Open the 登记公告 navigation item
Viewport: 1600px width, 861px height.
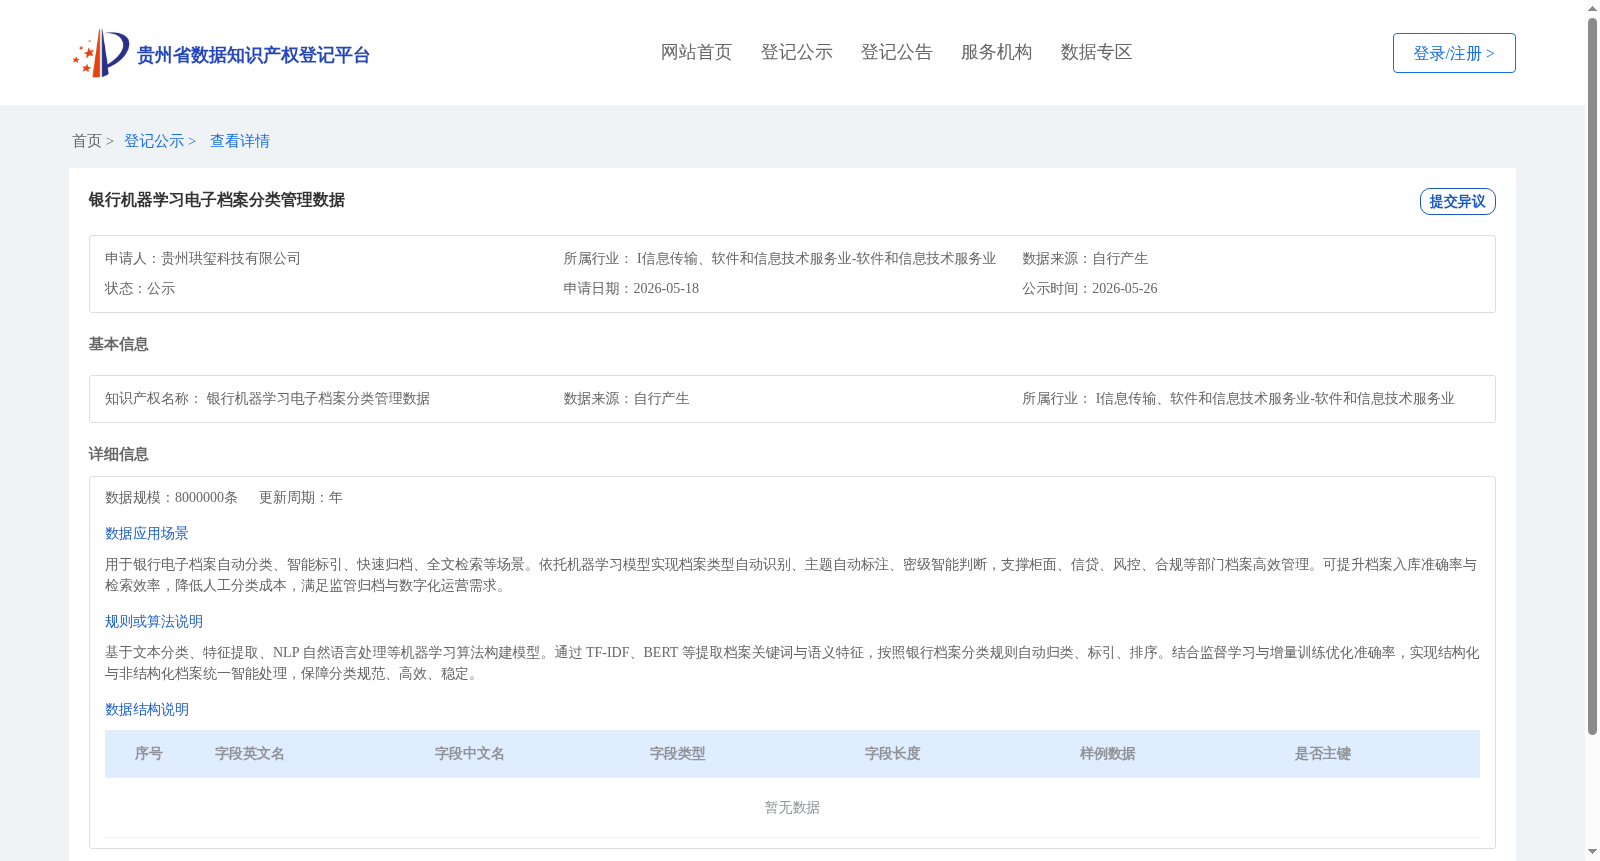896,52
